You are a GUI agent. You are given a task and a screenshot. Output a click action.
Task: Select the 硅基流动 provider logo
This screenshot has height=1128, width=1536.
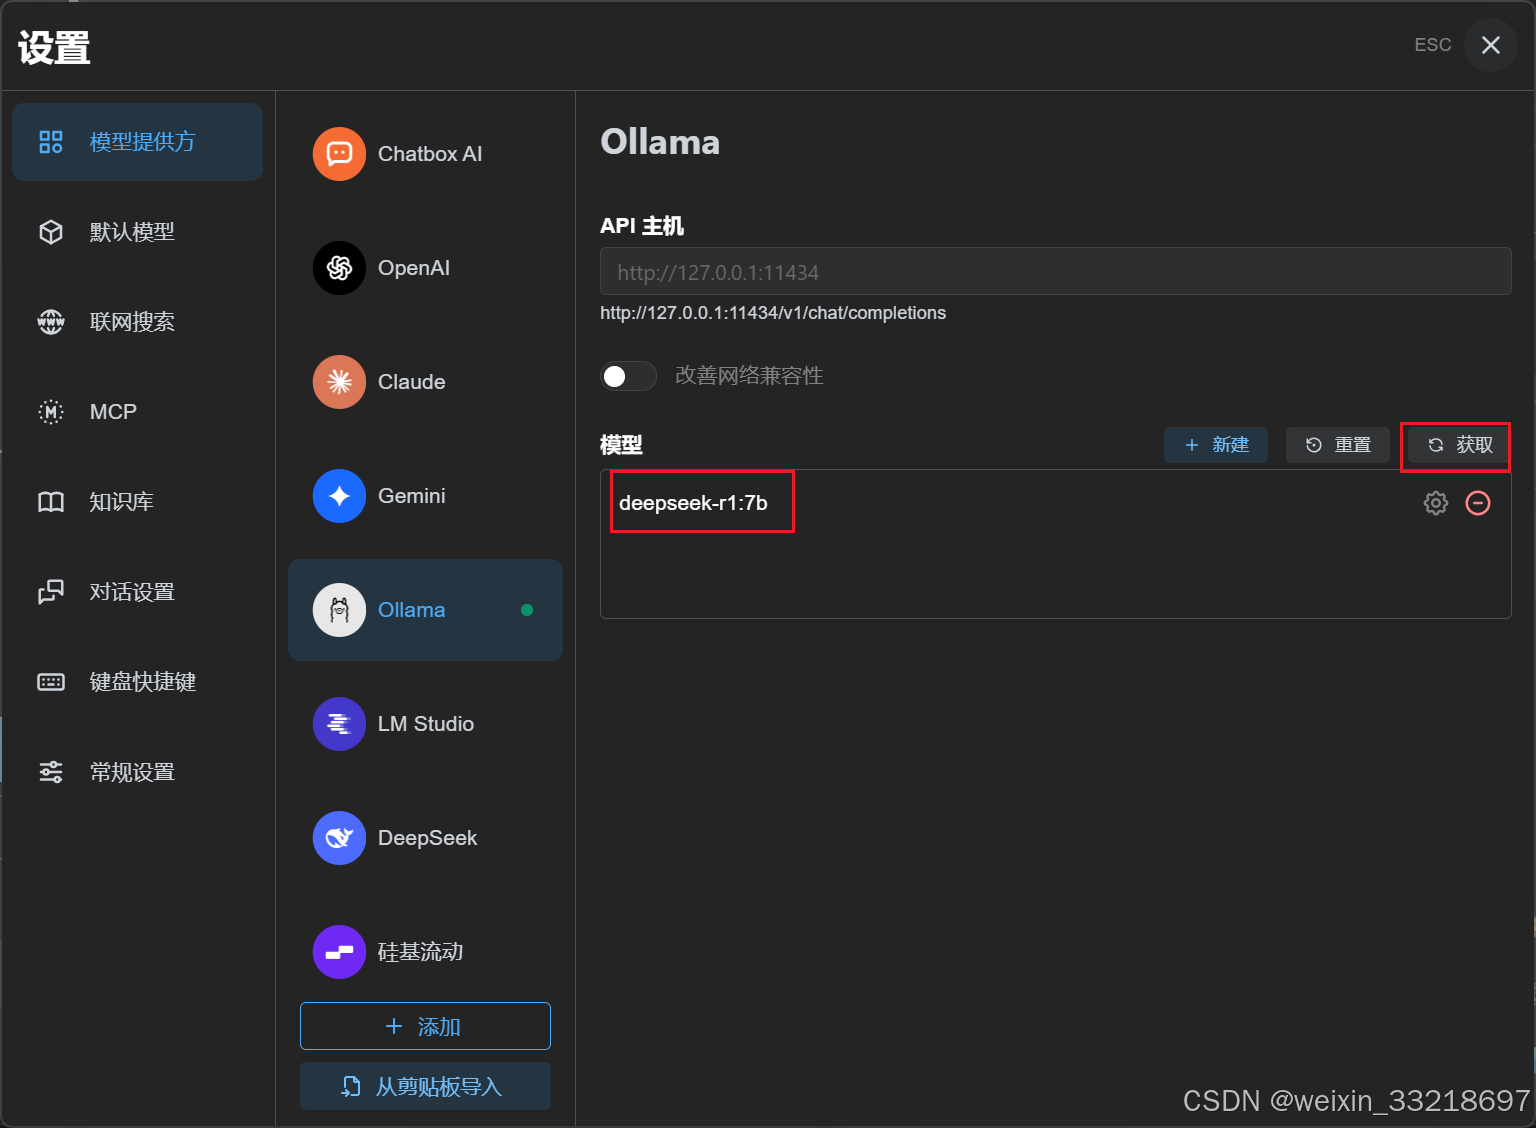pos(340,952)
